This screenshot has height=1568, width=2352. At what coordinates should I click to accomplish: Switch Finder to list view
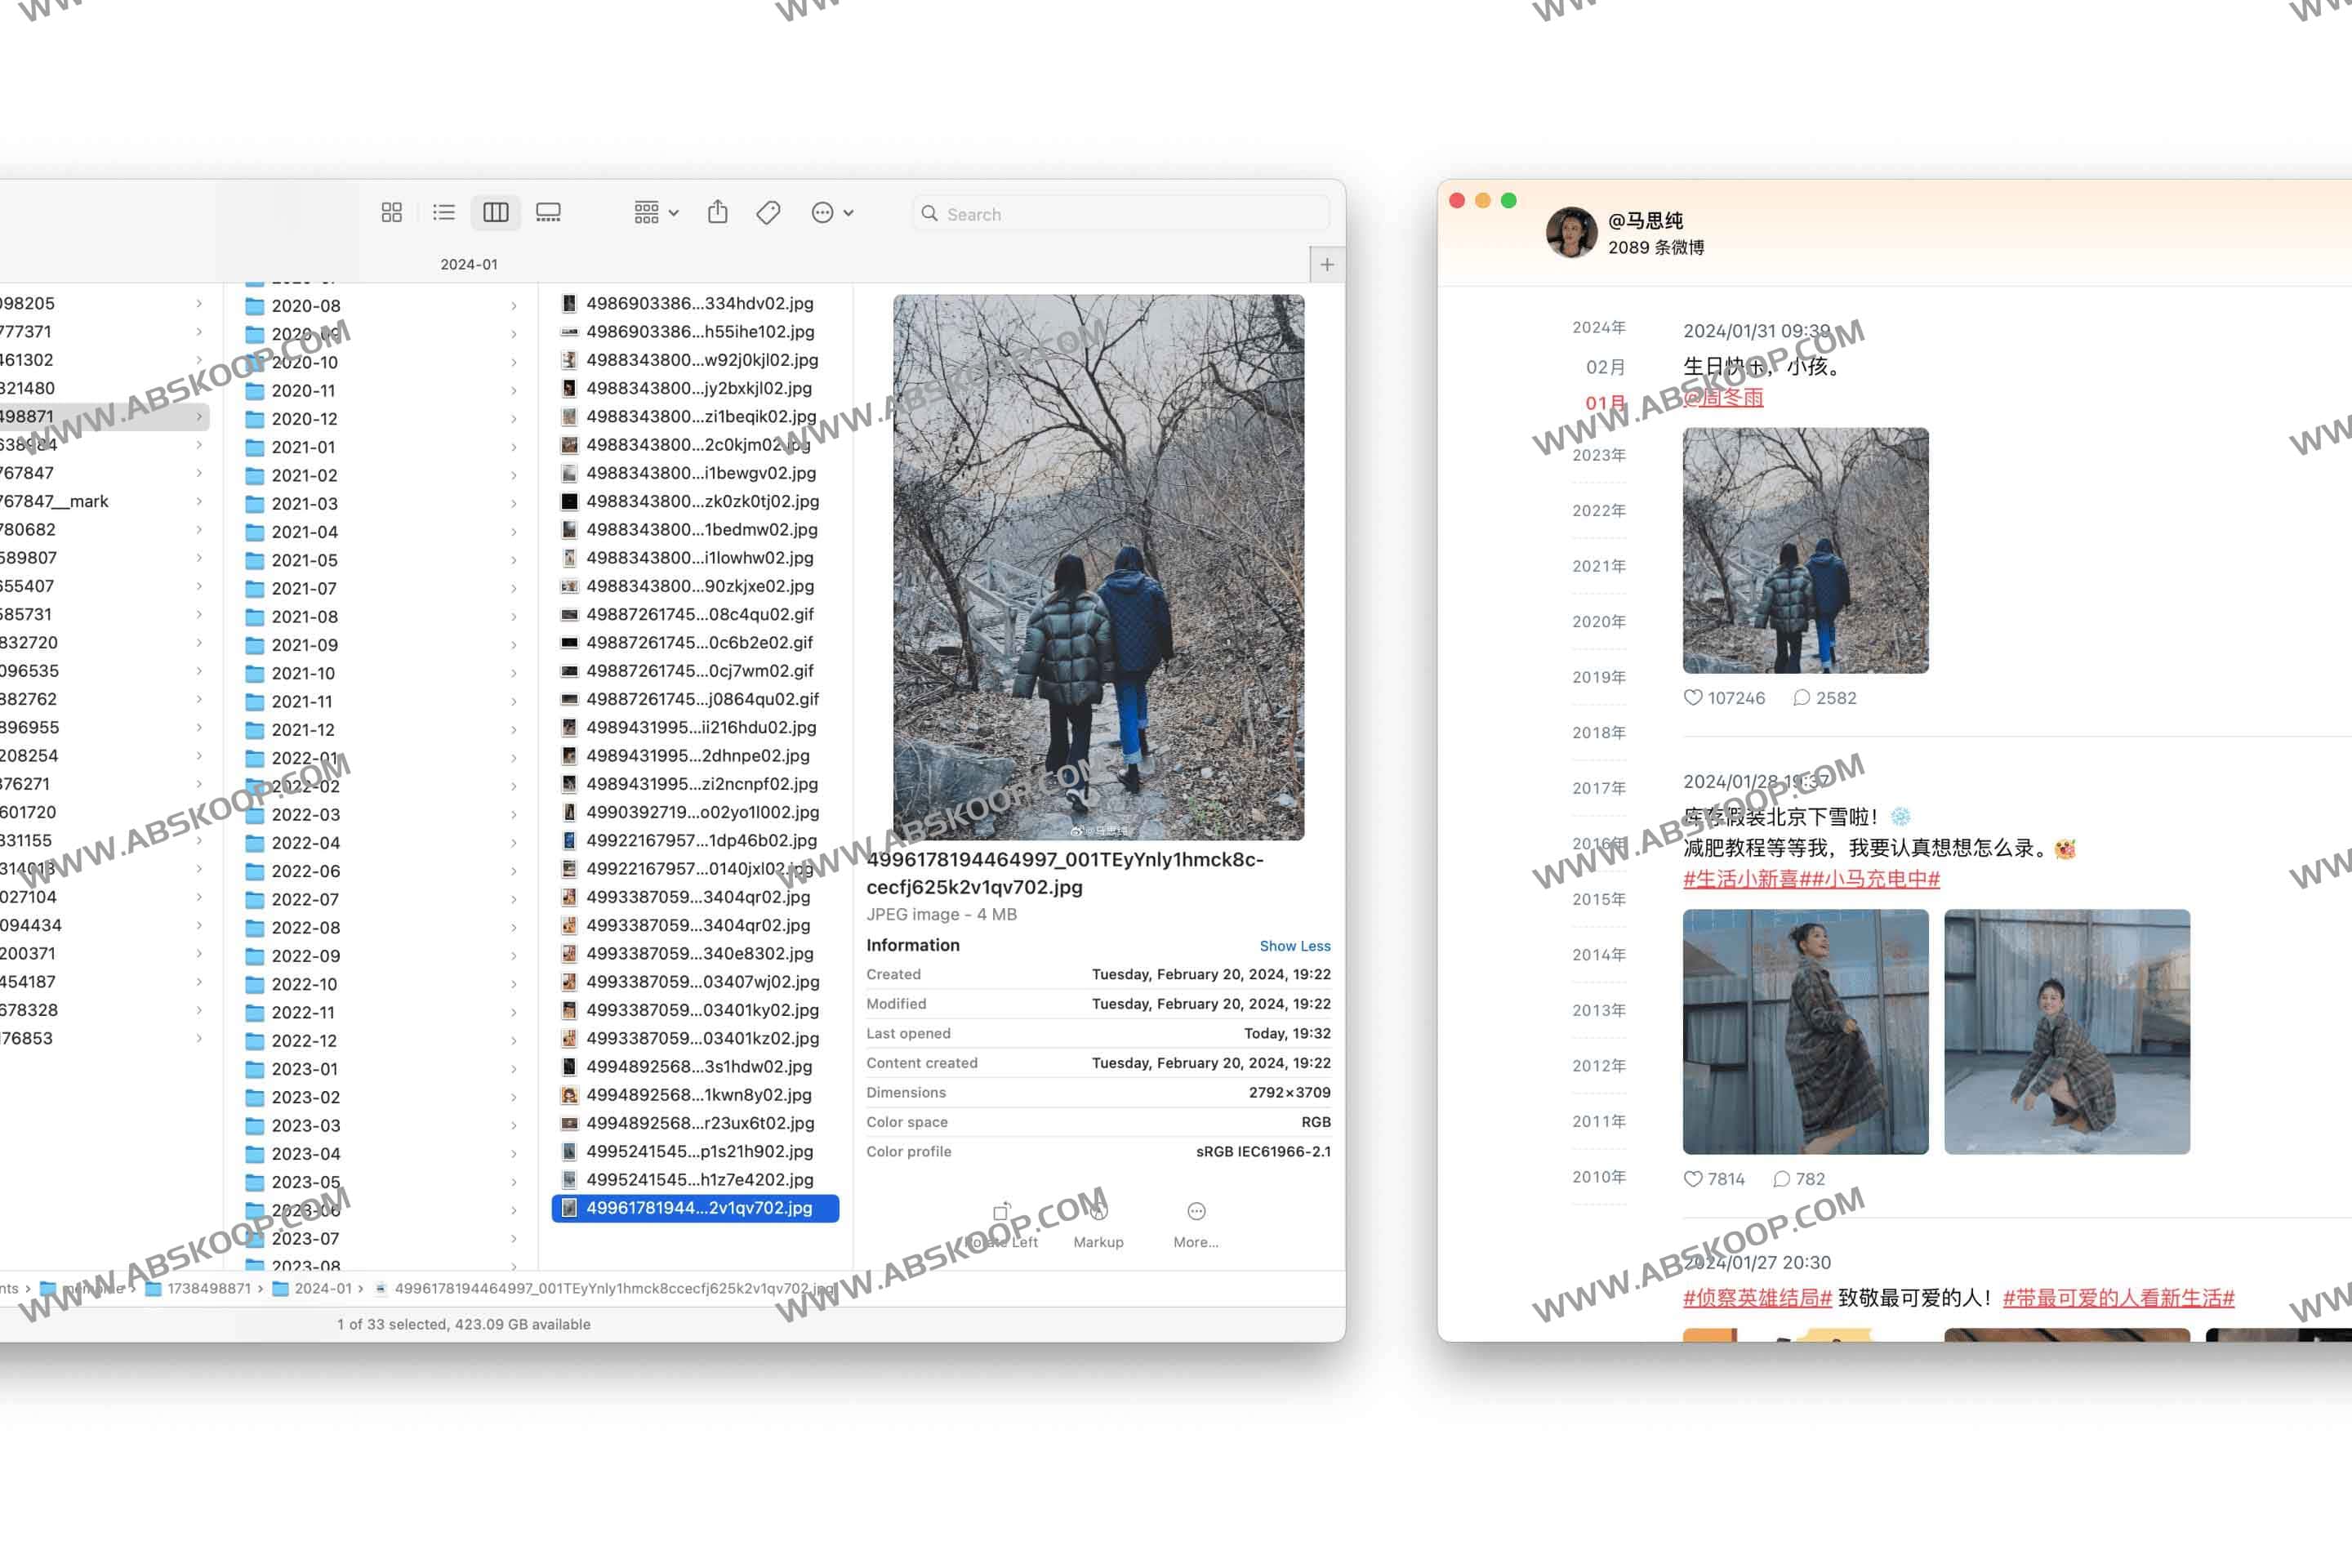tap(444, 213)
